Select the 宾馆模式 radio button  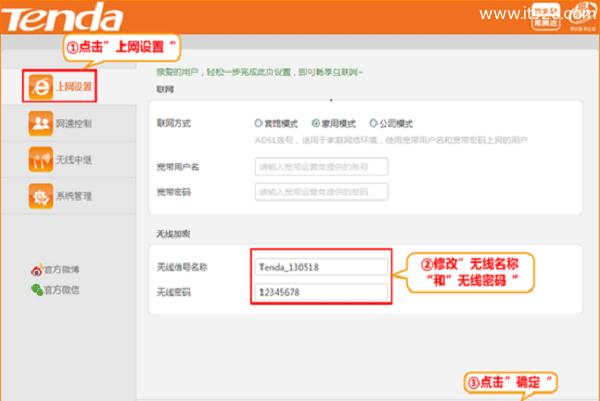click(258, 123)
